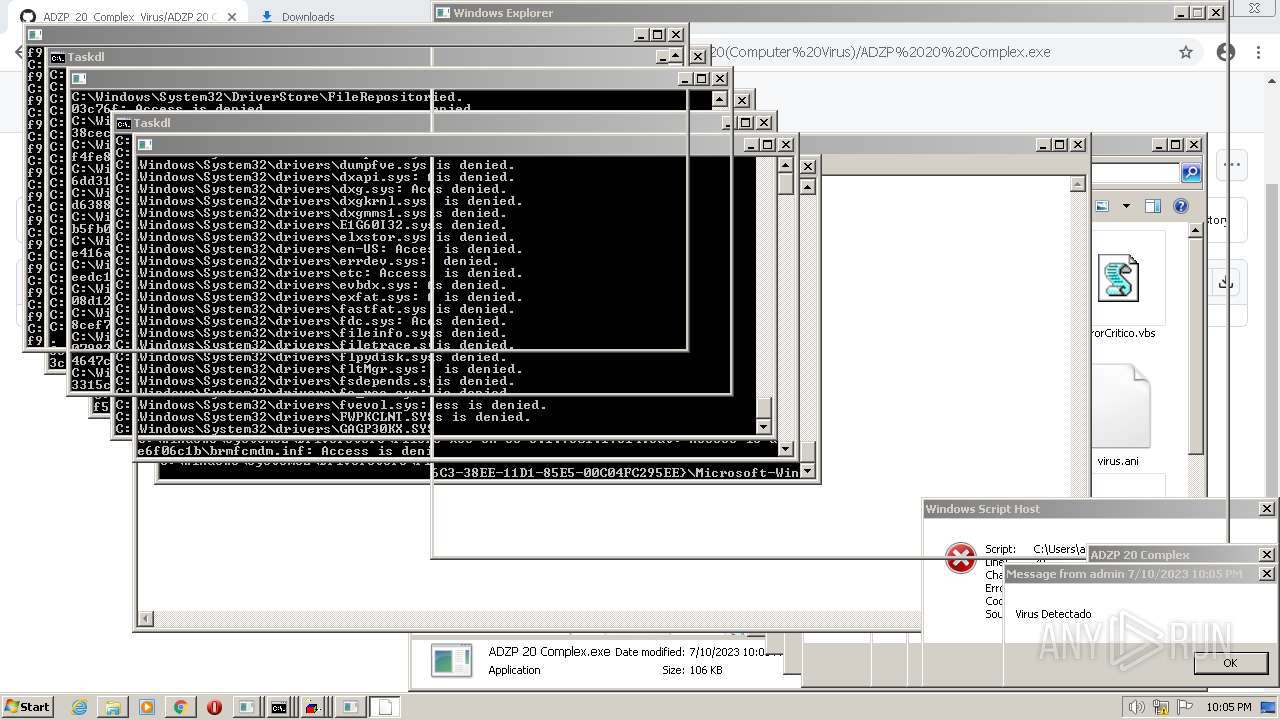Open GitHub more options ellipsis button
The height and width of the screenshot is (720, 1280).
tap(1232, 165)
